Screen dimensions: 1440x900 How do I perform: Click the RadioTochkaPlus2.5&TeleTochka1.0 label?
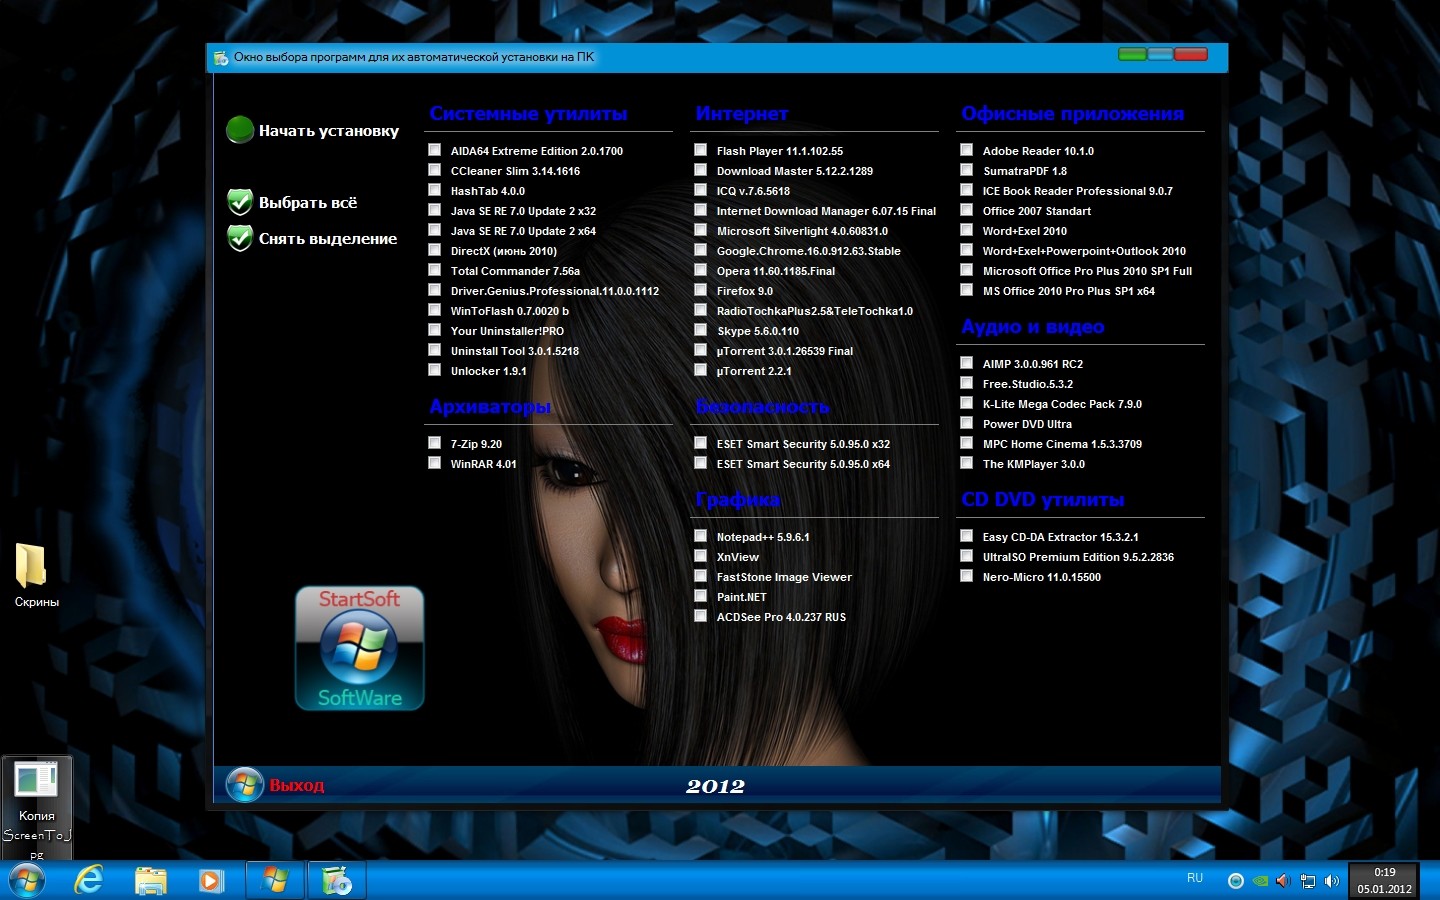[814, 311]
